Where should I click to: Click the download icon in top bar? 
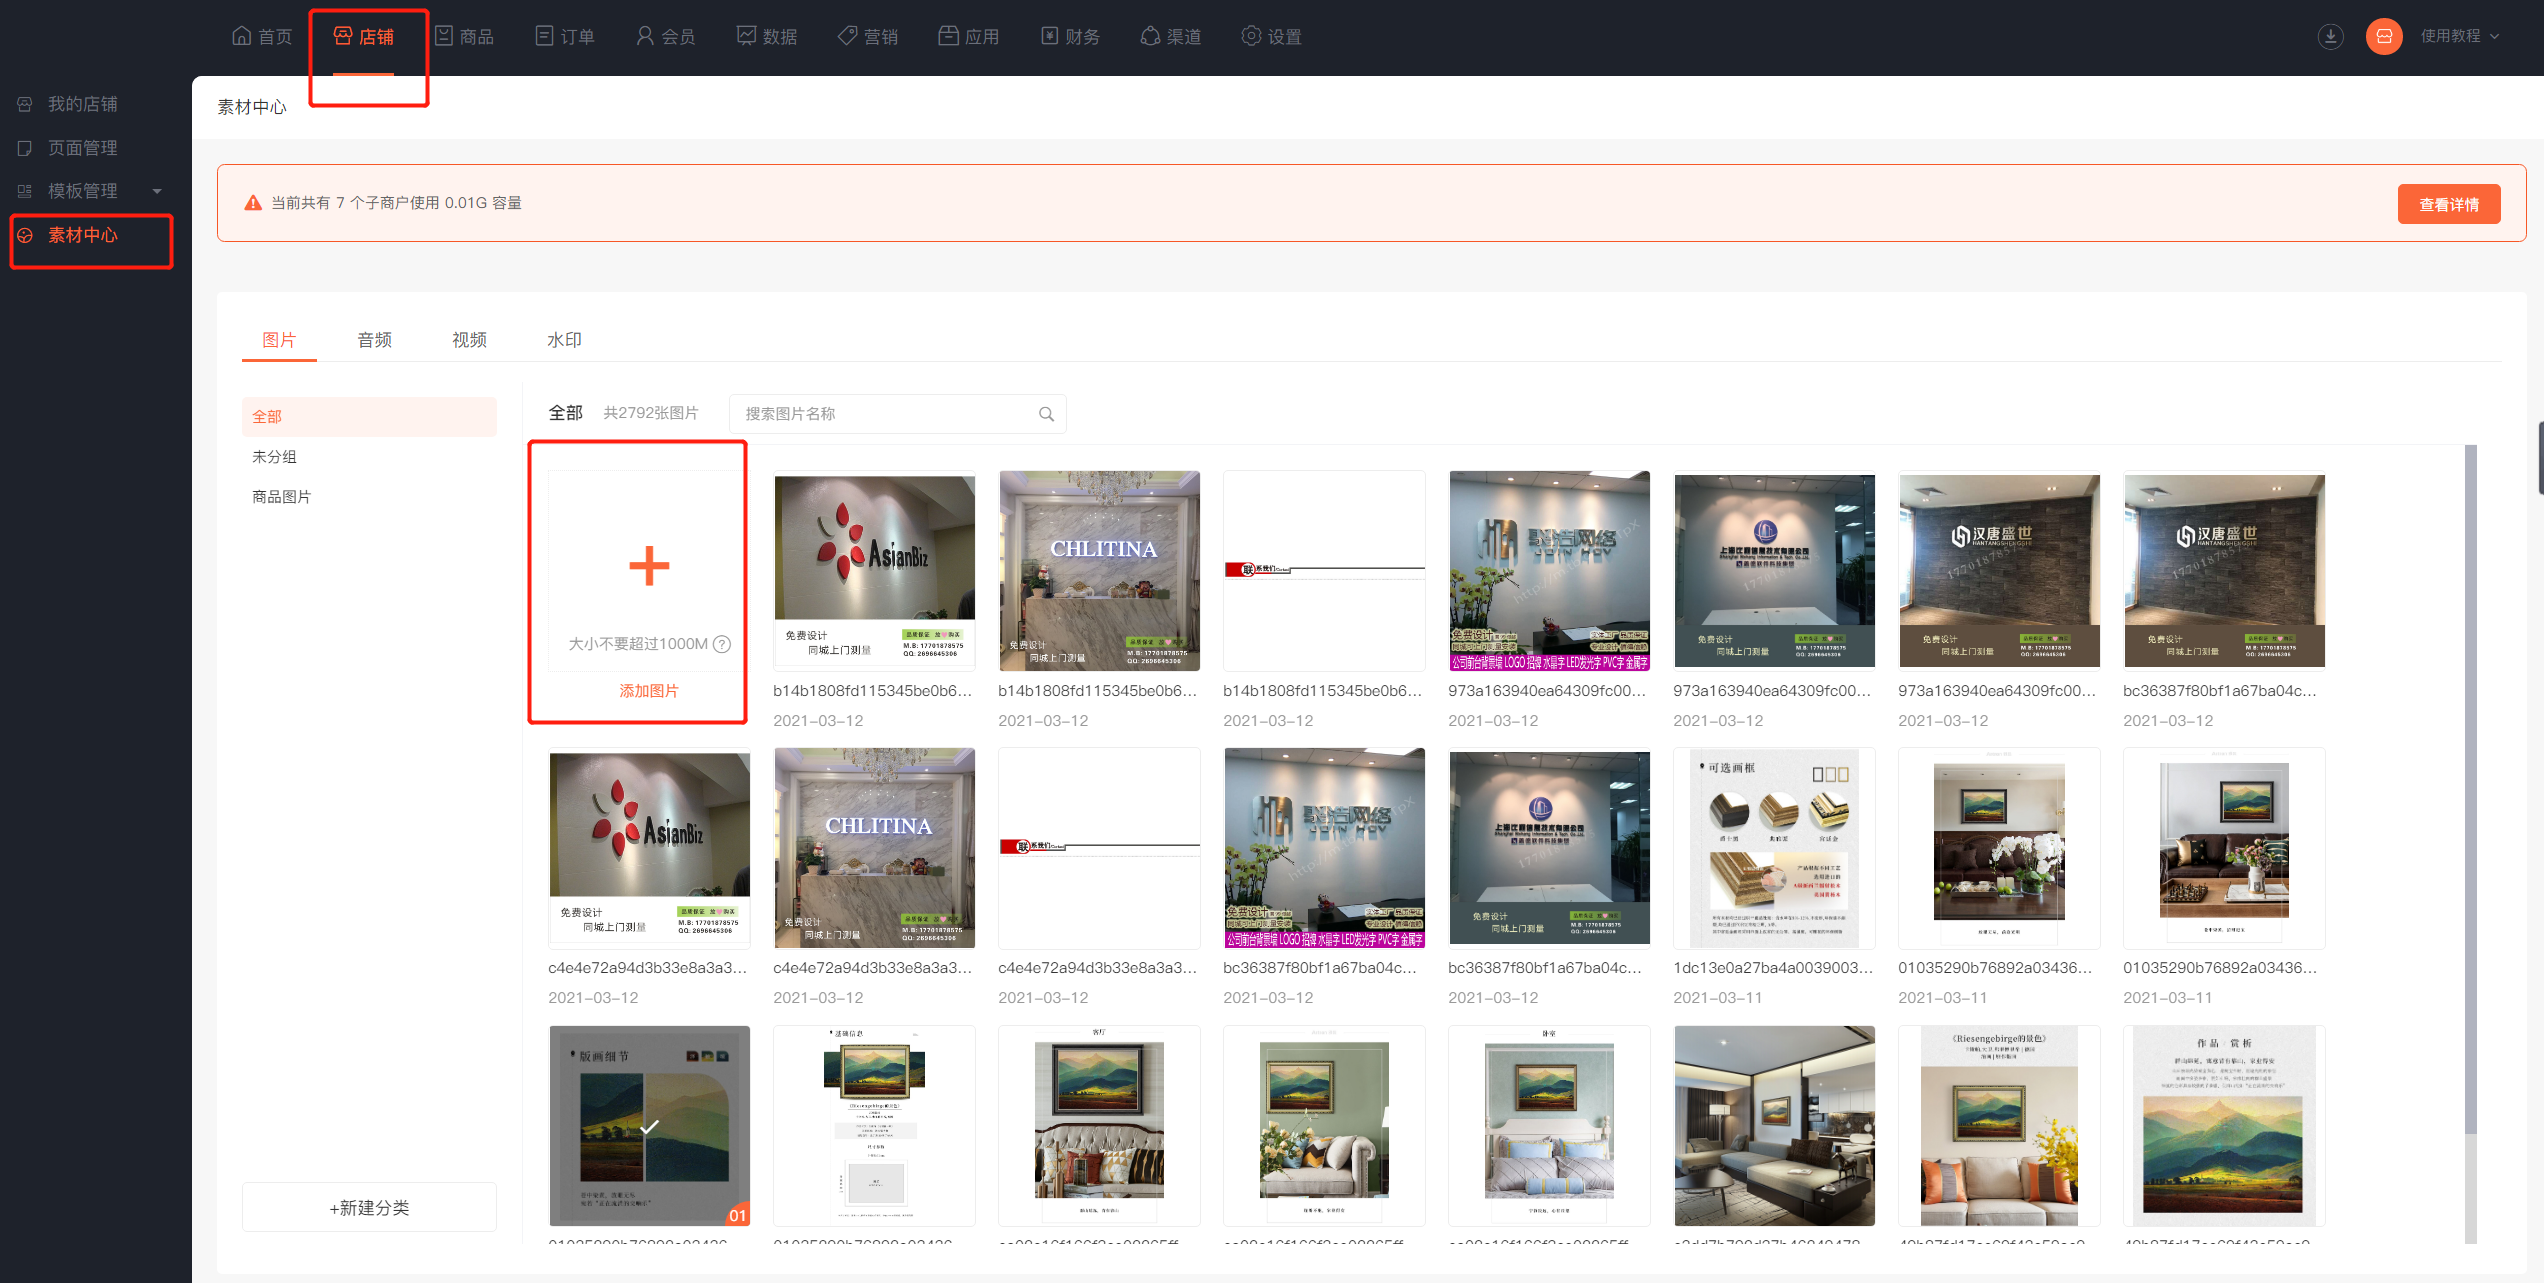coord(2330,37)
